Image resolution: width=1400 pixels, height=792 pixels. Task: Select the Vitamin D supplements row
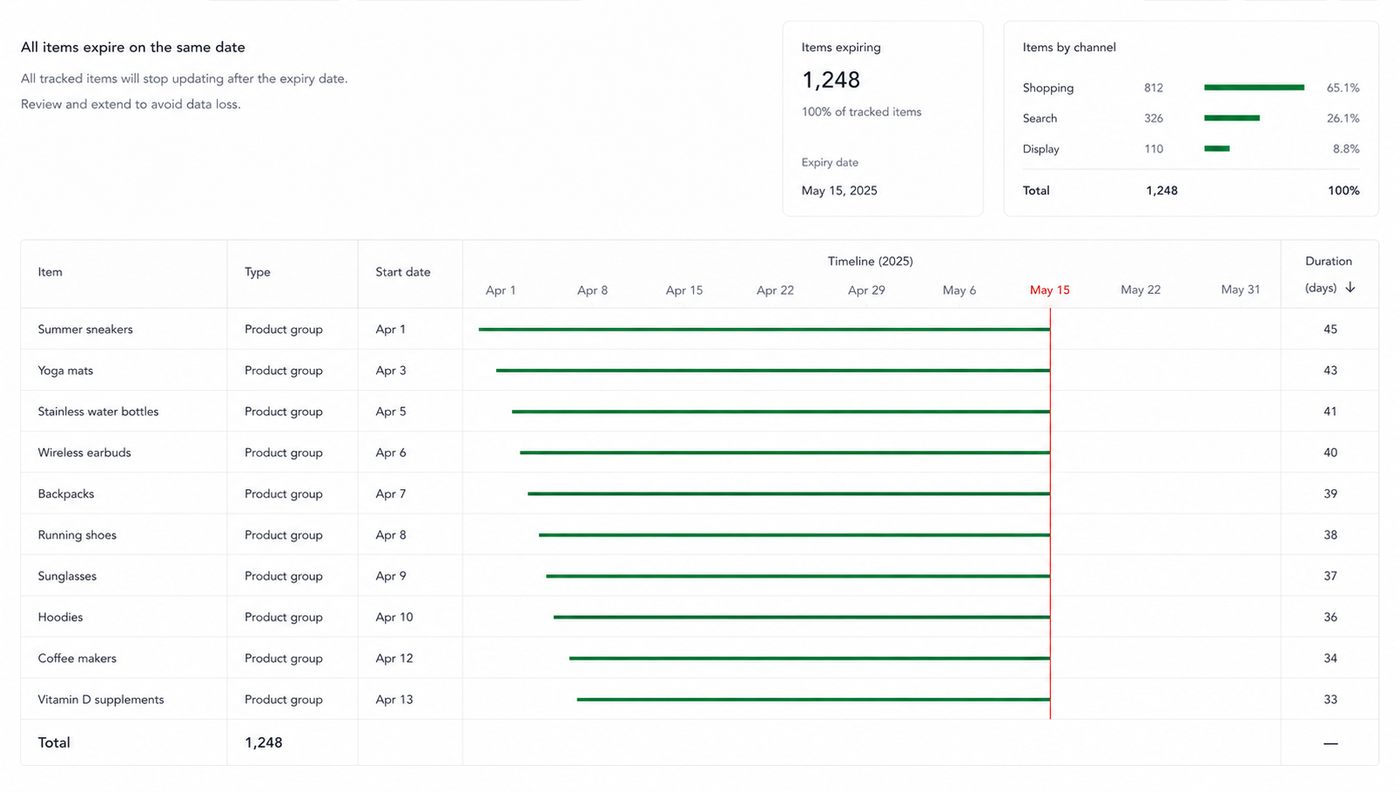pyautogui.click(x=699, y=700)
